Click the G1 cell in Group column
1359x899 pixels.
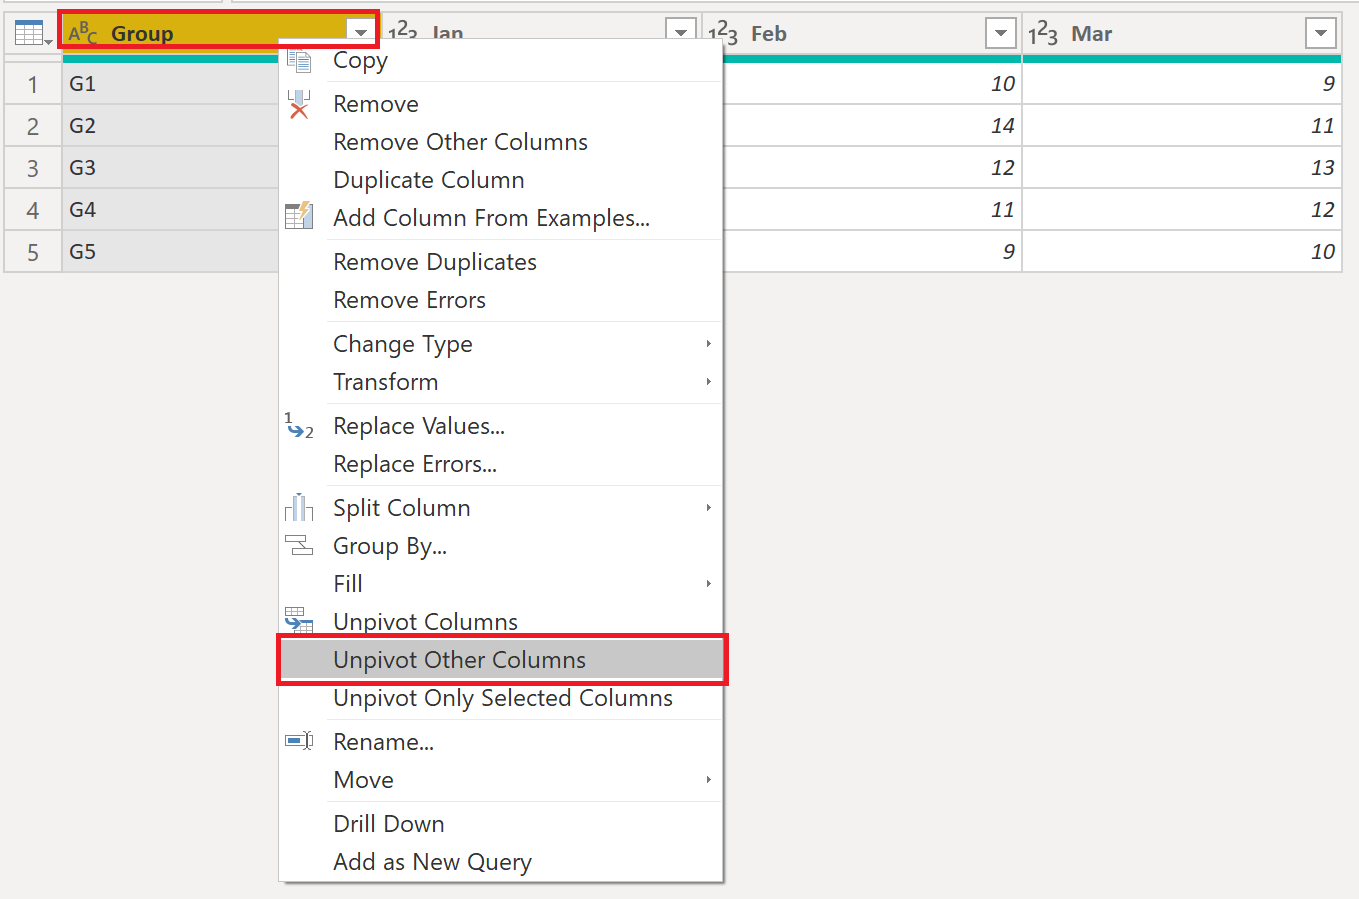(x=170, y=84)
